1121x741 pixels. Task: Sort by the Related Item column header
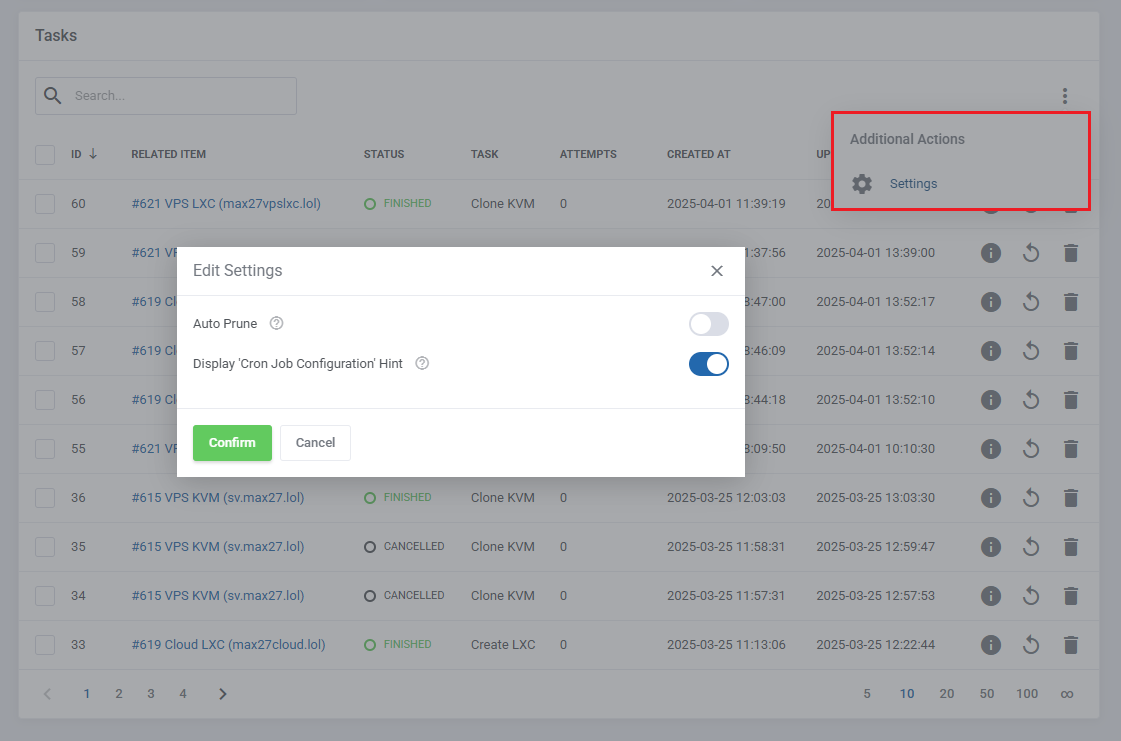(x=169, y=154)
